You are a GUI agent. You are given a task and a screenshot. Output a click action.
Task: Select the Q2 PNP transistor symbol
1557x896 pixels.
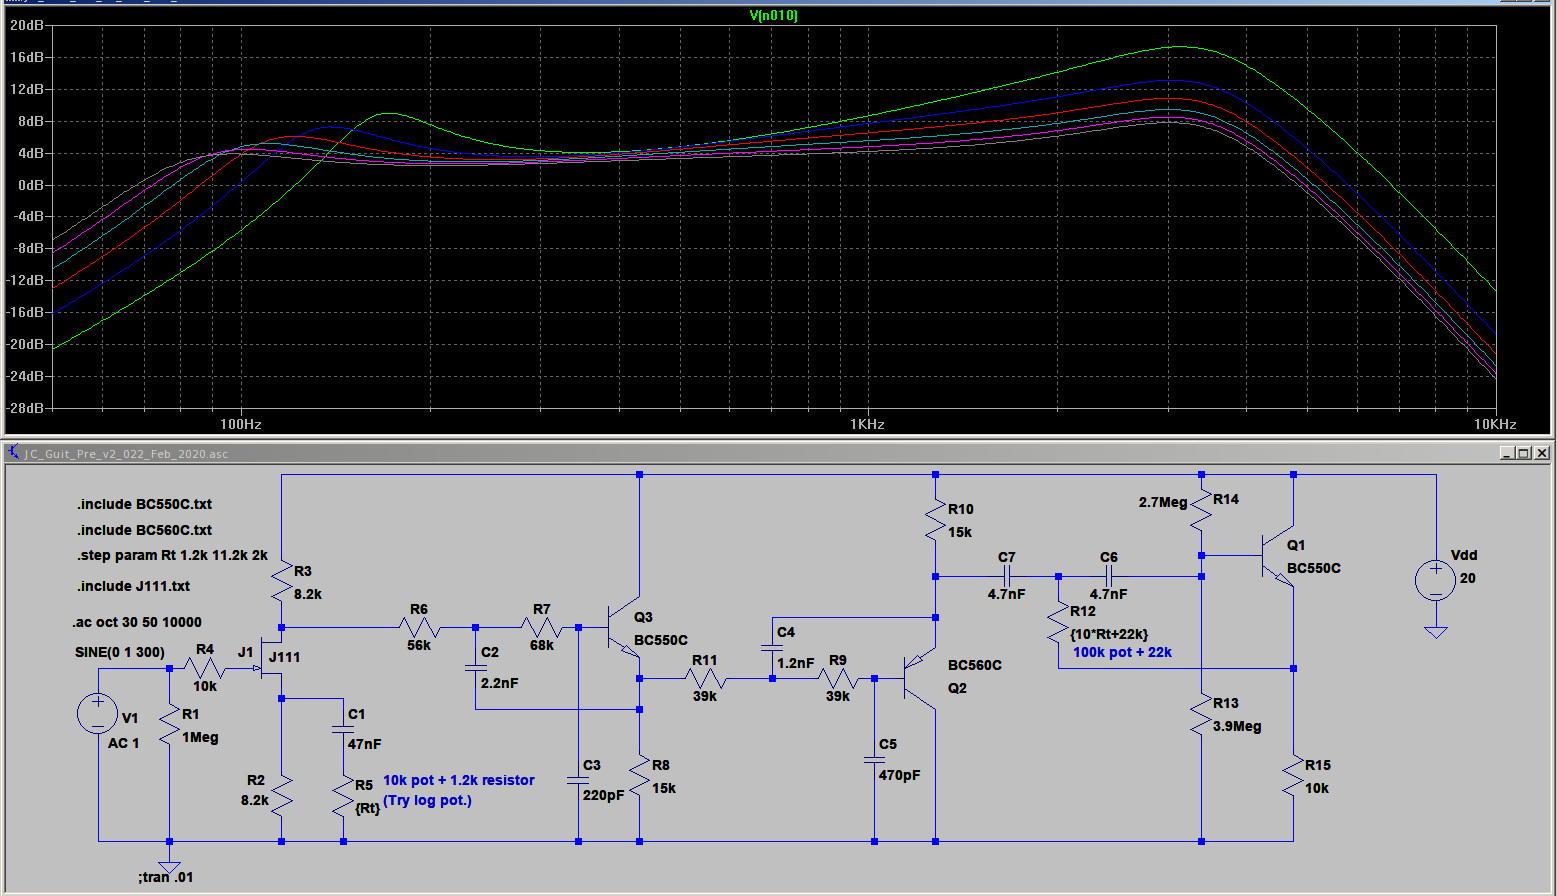(920, 678)
